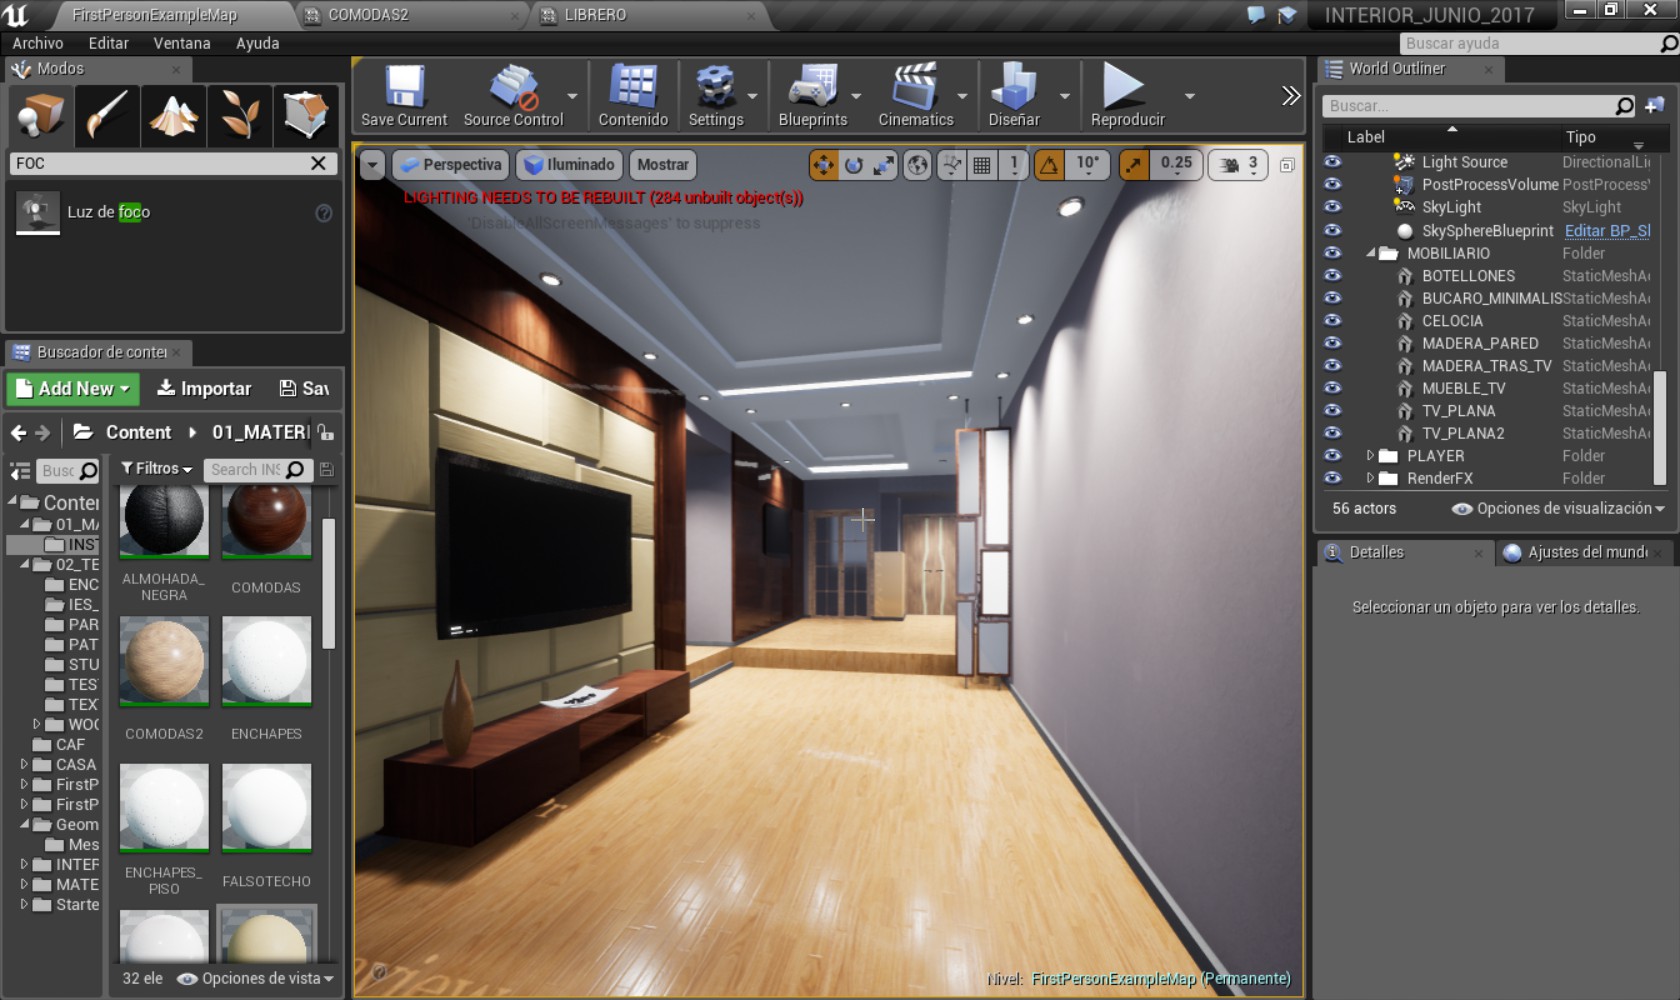Select the Paint mode brush icon
Screen dimensions: 1680x1000
(x=106, y=115)
